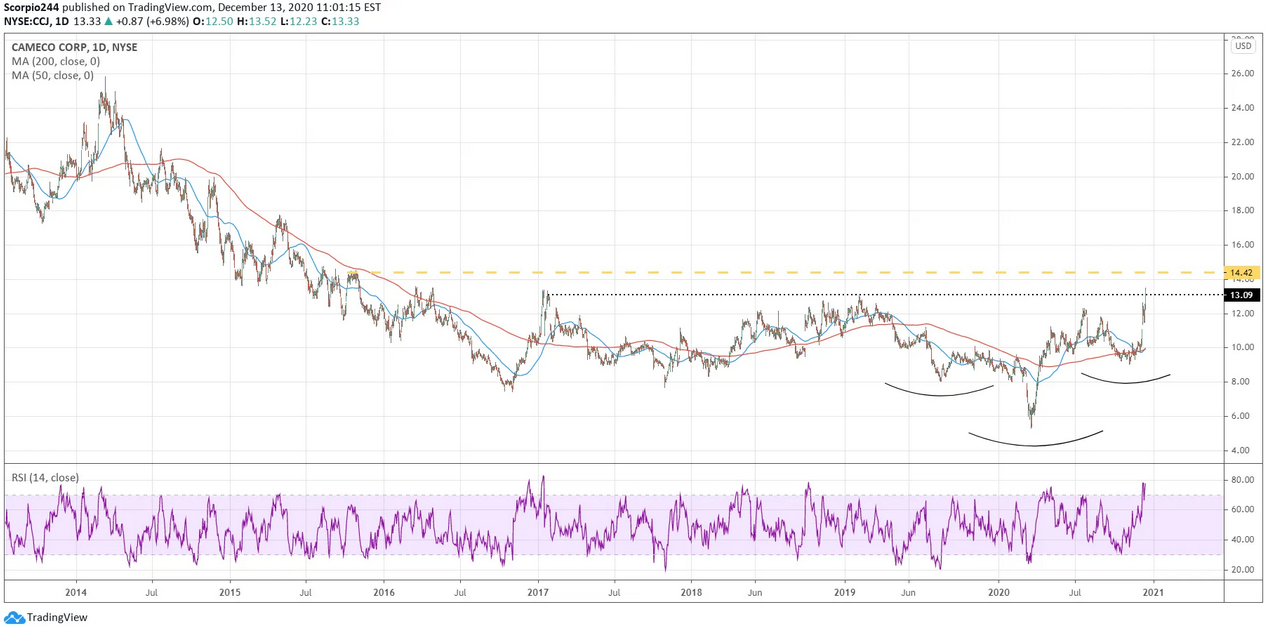
Task: Click the 2021 time axis label
Action: [x=1154, y=592]
